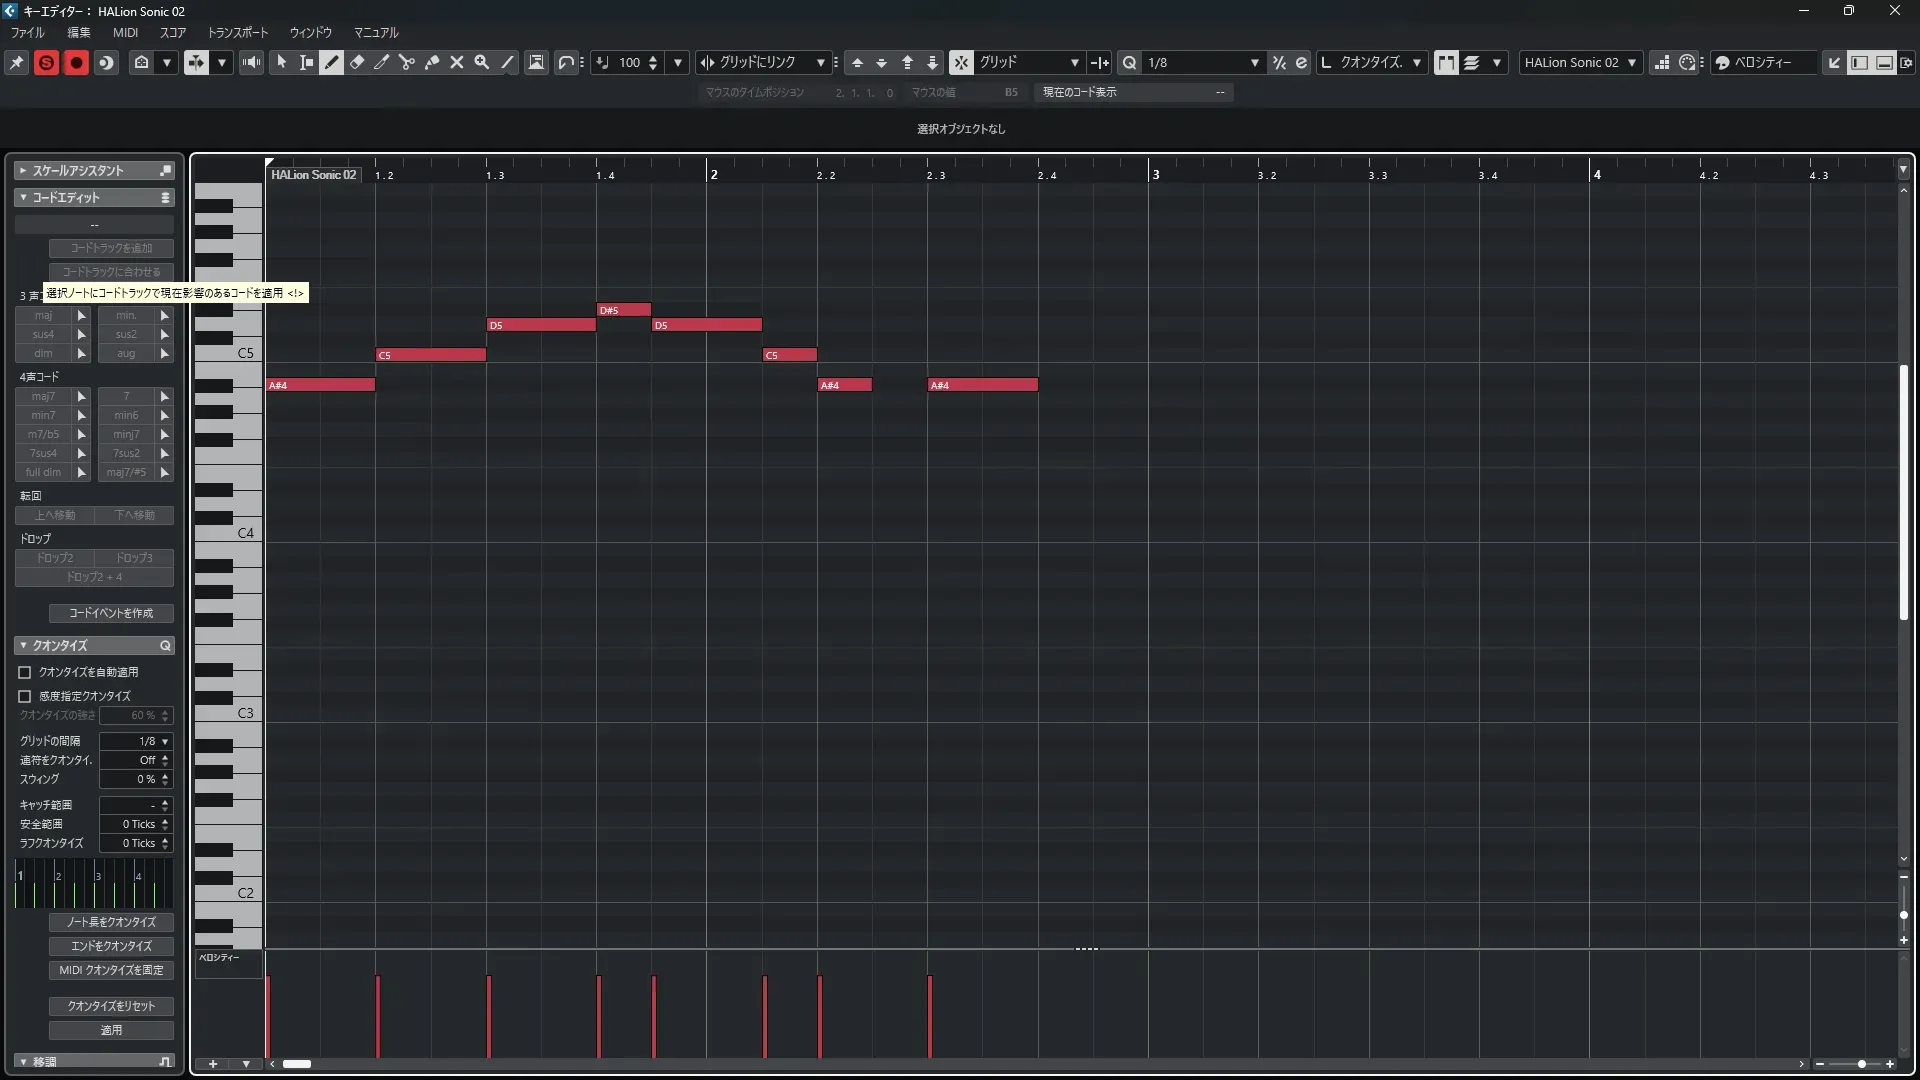Select the Draw pencil tool
This screenshot has width=1920, height=1080.
(x=331, y=62)
